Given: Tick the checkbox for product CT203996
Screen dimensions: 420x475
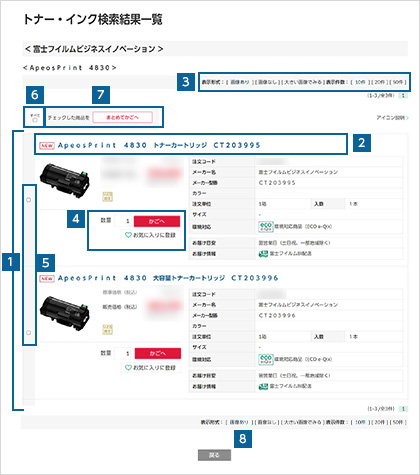Looking at the screenshot, I should 29,332.
